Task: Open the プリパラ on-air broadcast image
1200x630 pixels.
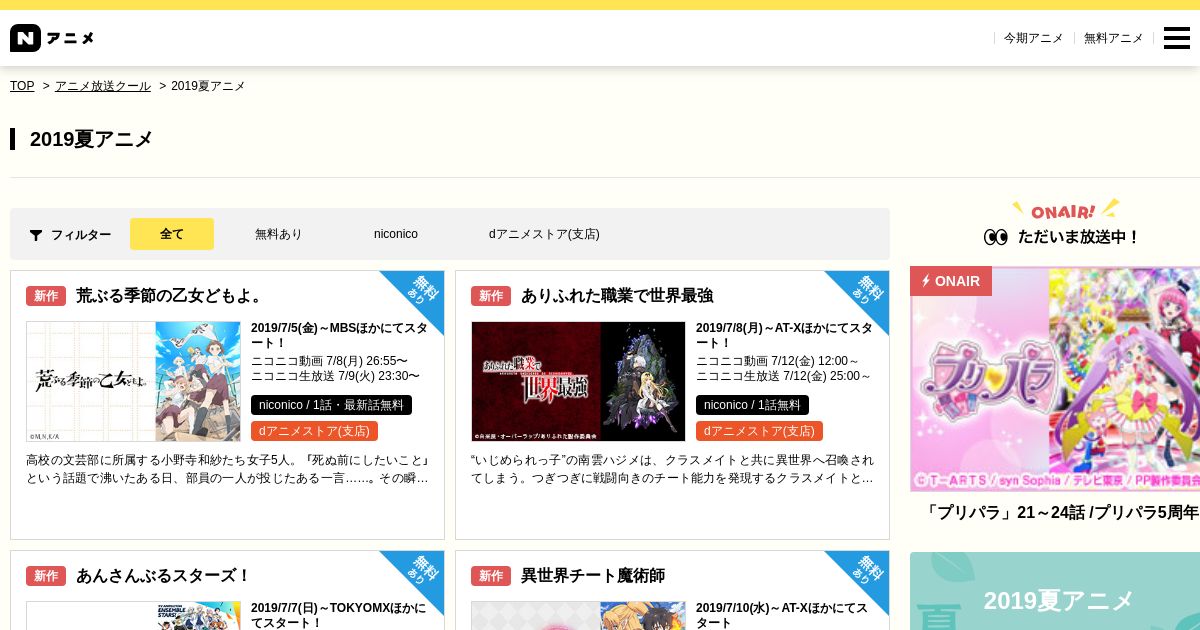Action: [1055, 378]
